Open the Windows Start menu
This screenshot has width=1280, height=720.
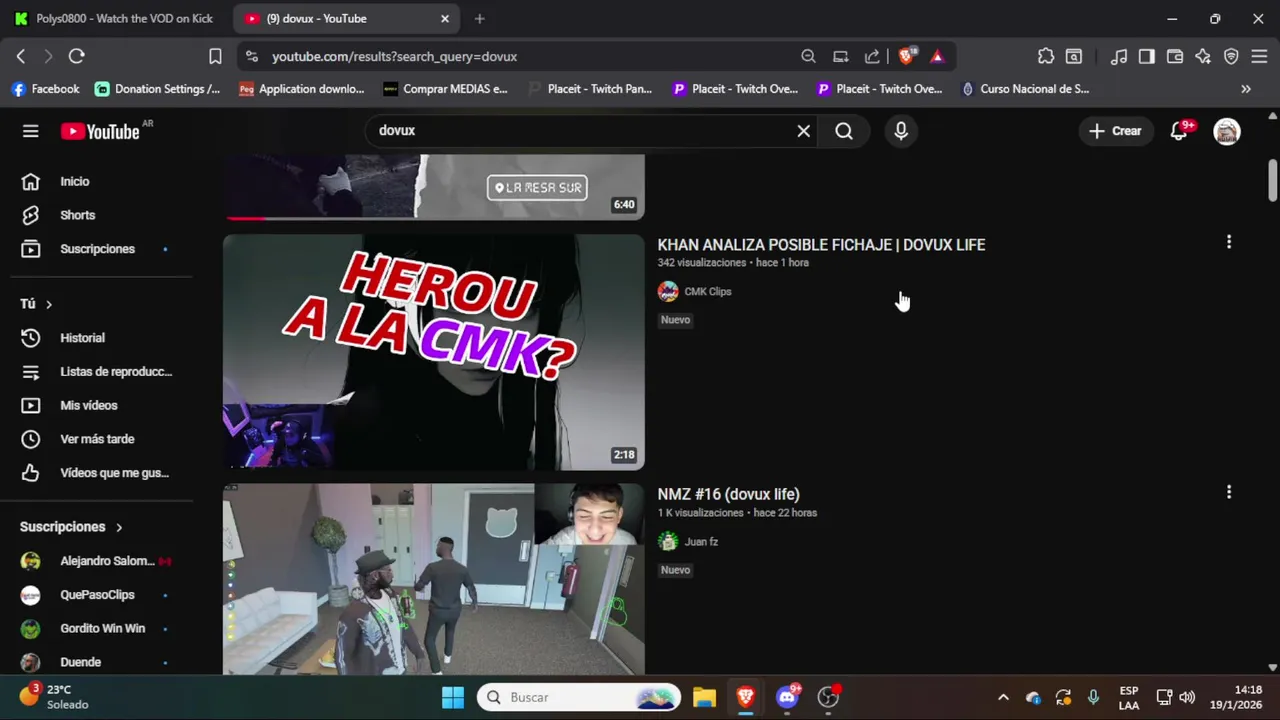pos(453,697)
